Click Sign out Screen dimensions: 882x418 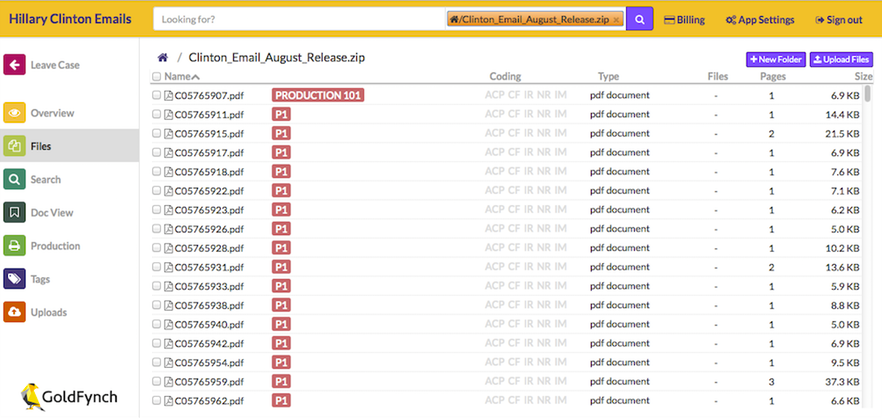coord(839,20)
